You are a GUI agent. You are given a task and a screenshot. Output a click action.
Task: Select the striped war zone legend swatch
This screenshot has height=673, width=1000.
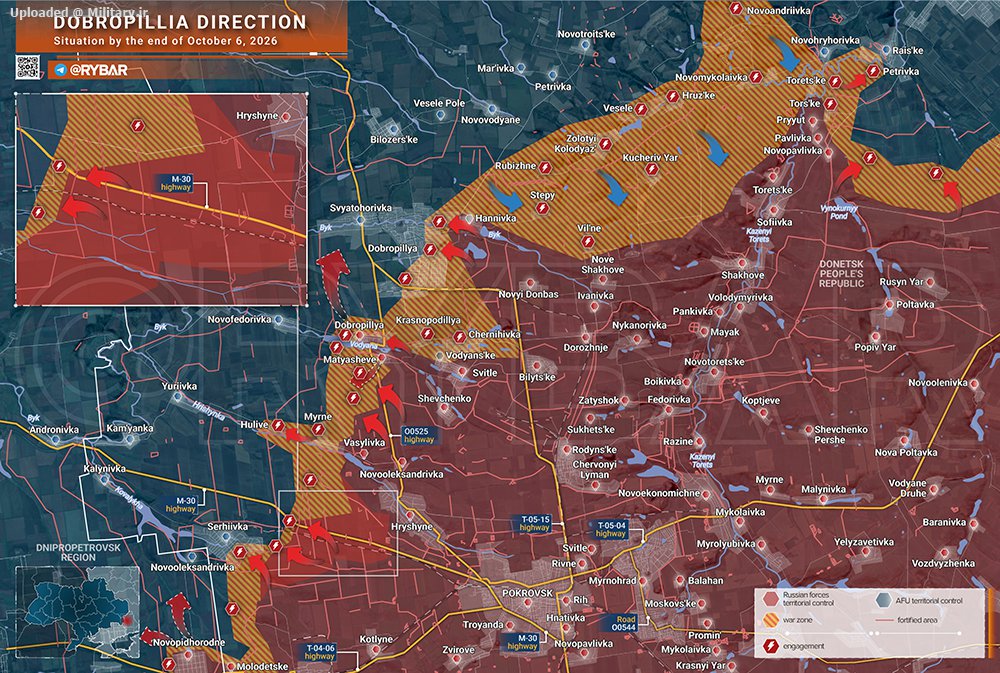point(771,619)
